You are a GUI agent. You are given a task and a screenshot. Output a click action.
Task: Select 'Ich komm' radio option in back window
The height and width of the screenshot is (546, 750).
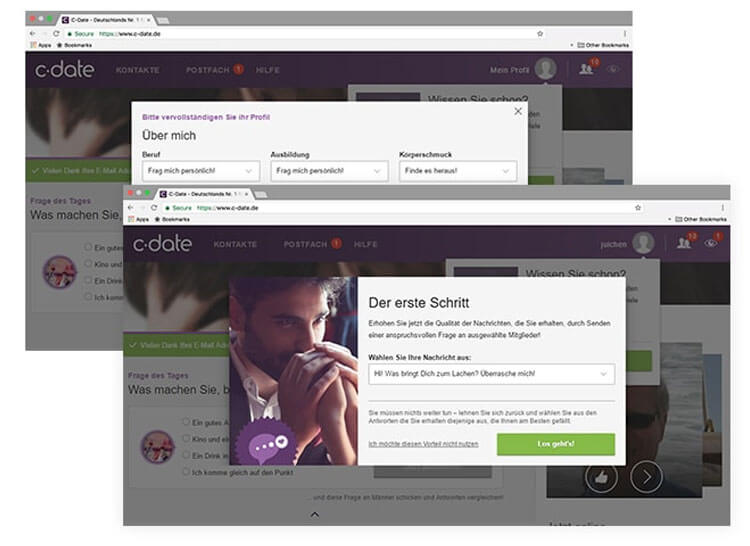point(88,297)
